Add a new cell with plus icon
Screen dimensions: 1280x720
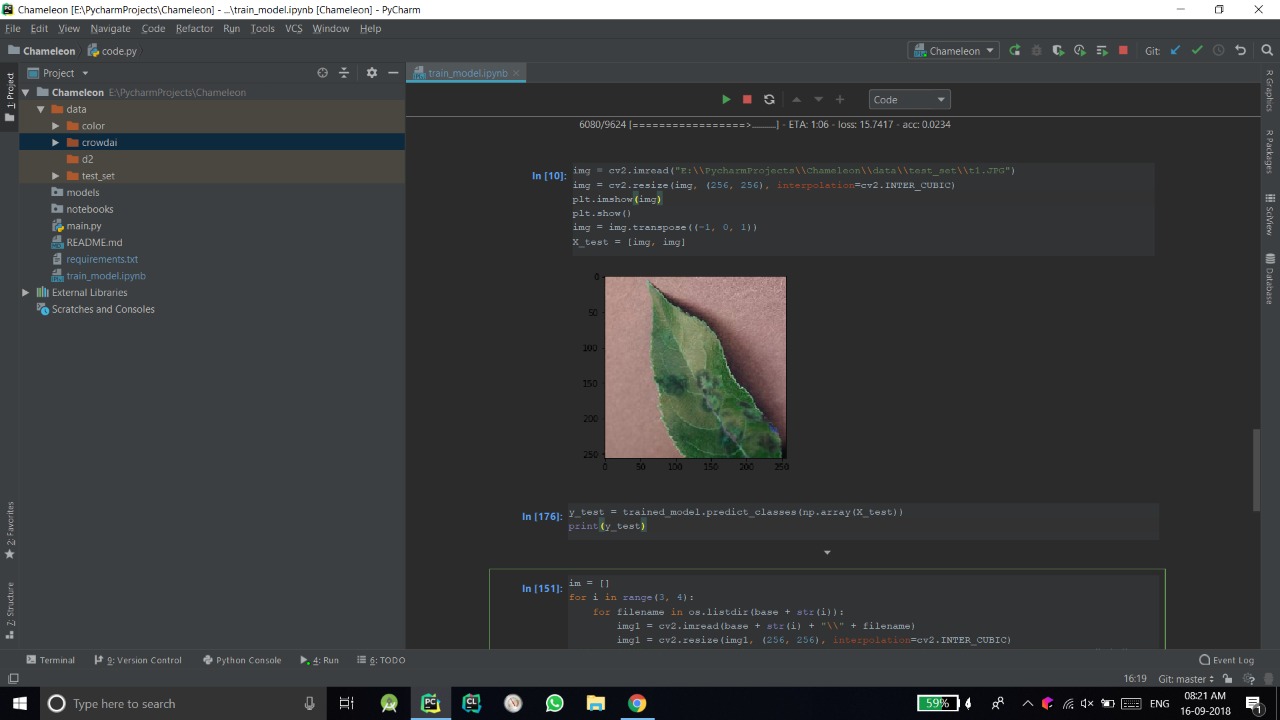point(840,99)
